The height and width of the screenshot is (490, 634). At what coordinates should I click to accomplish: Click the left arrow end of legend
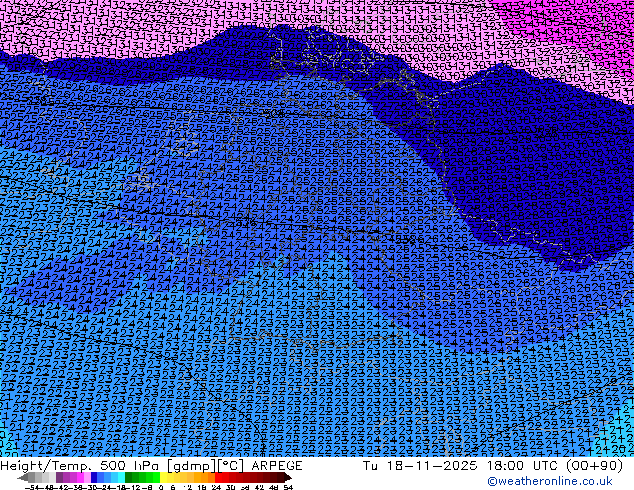23,477
